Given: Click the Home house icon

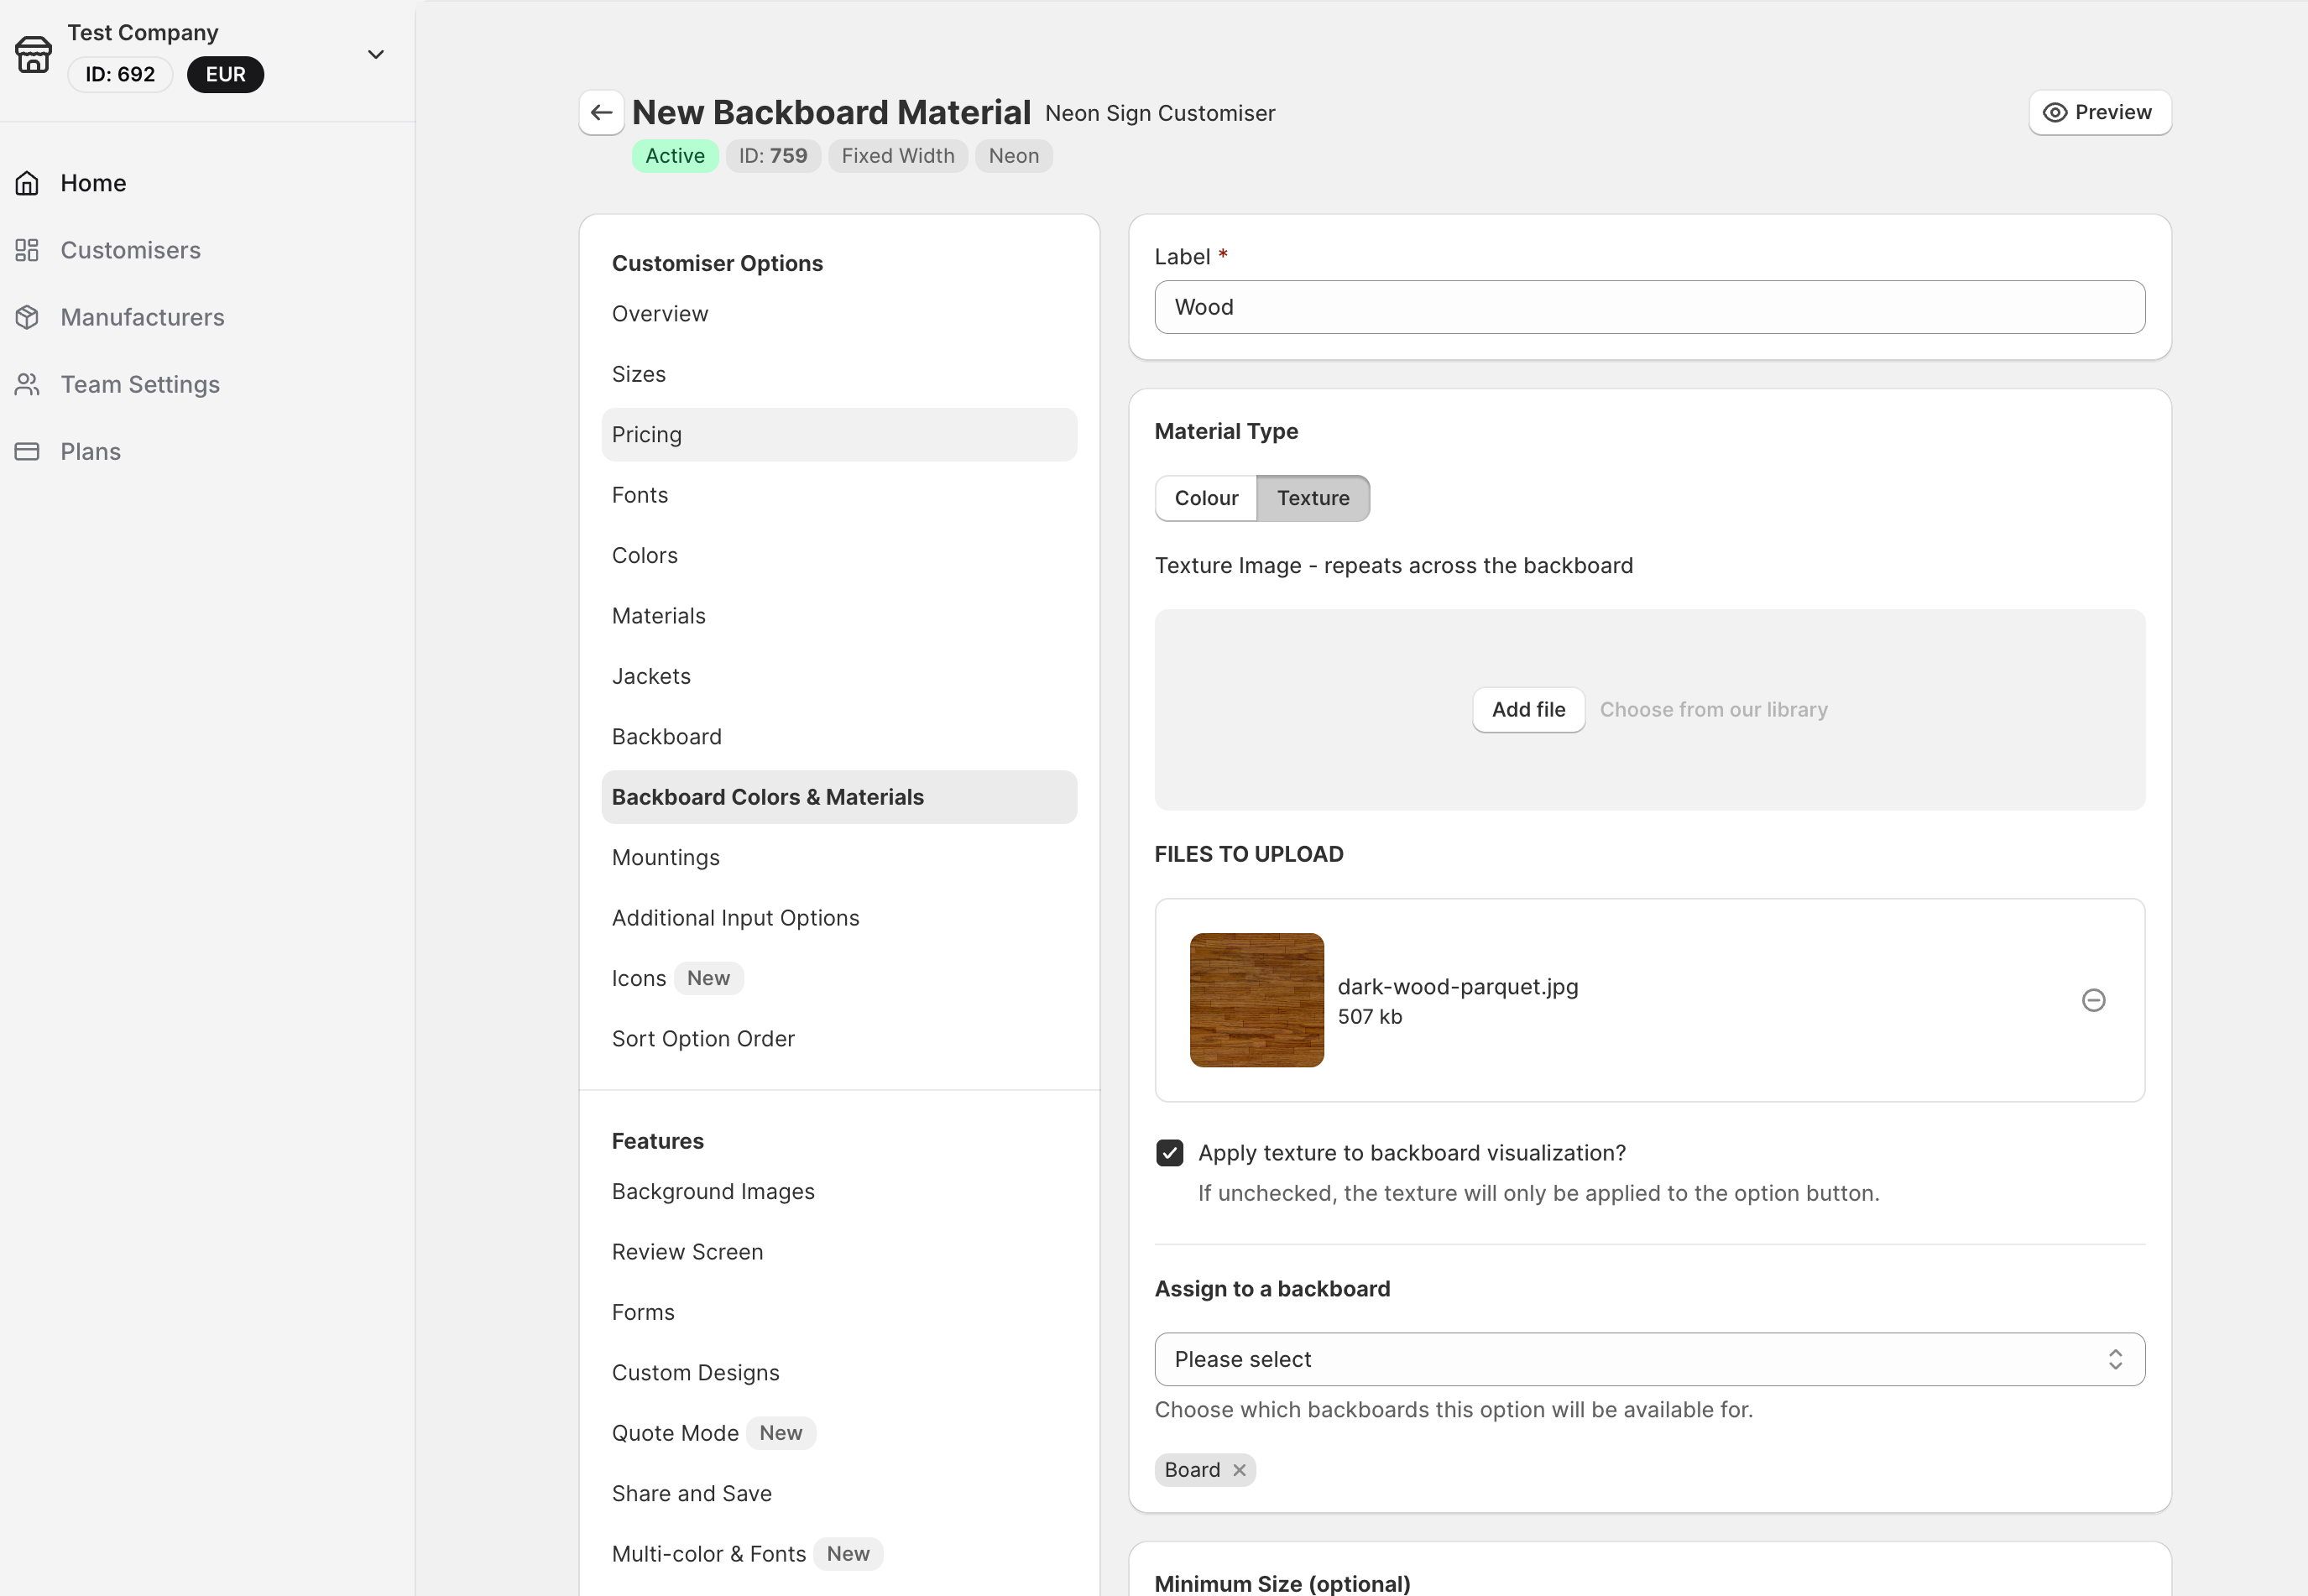Looking at the screenshot, I should point(27,183).
